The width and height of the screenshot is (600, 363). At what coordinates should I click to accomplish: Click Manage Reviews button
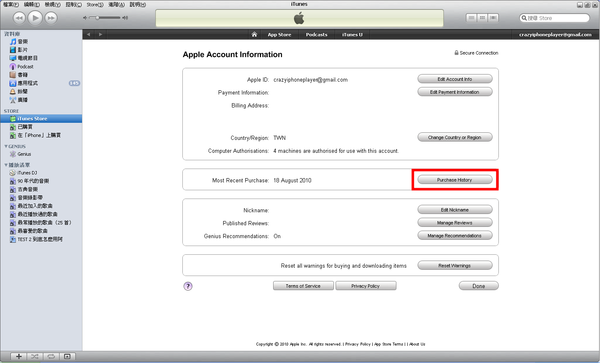(455, 223)
